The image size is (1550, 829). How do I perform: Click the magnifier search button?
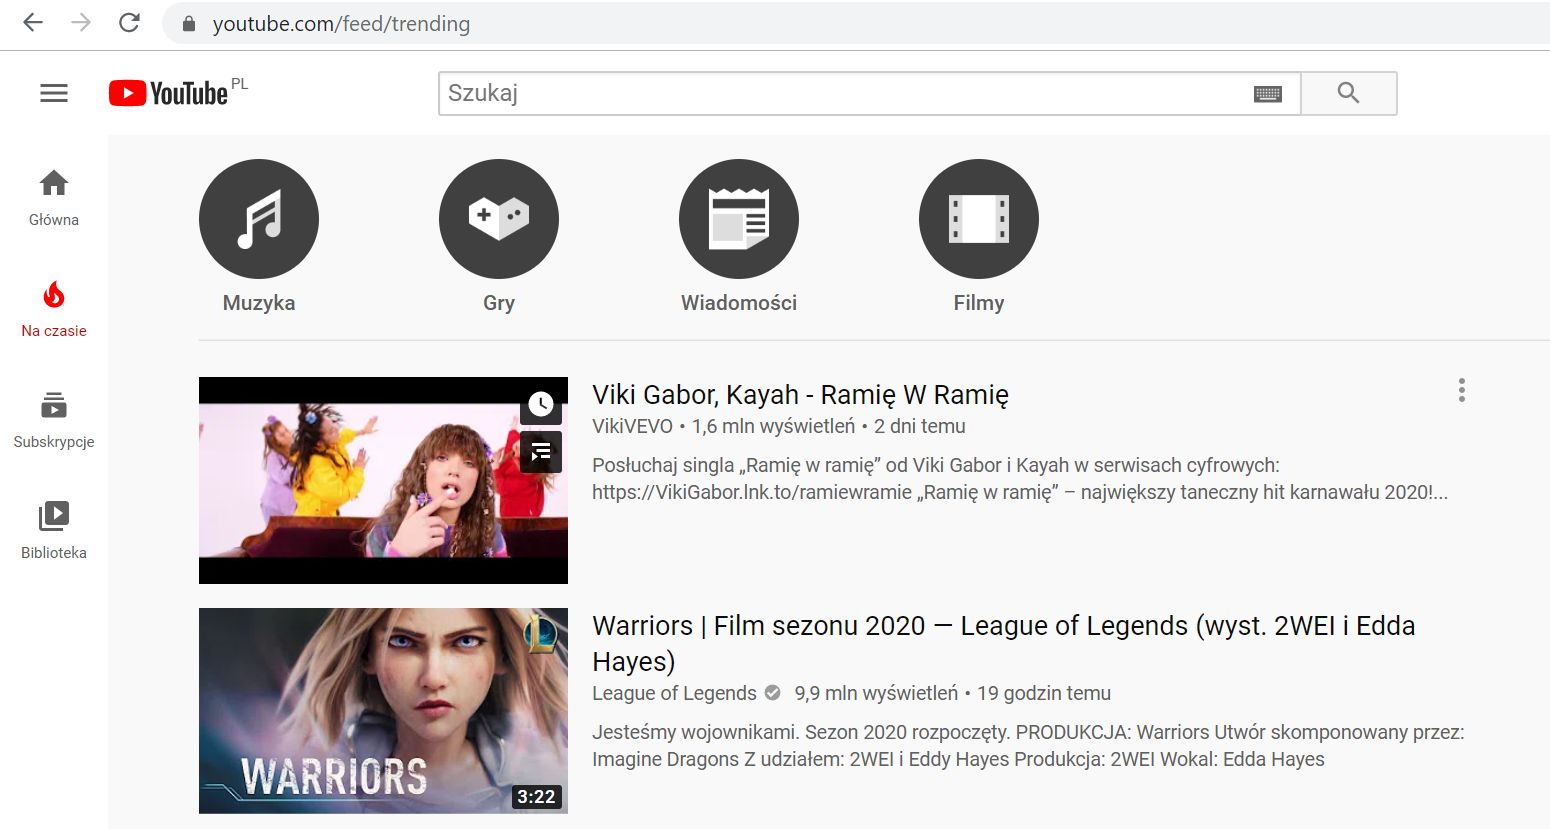click(x=1349, y=93)
